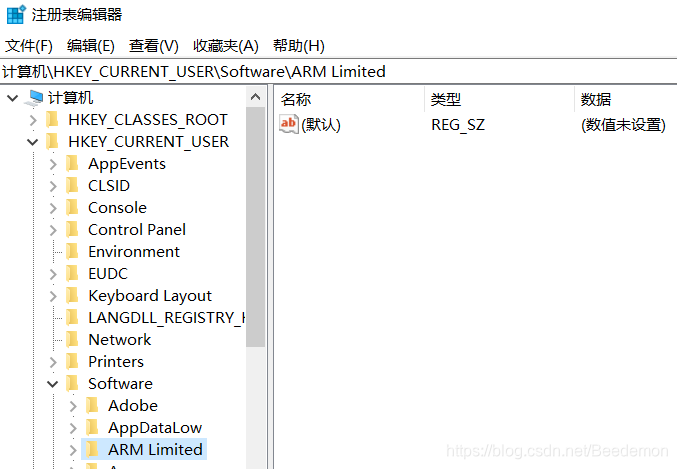Select the HKEY_CLASSES_ROOT tree item
The width and height of the screenshot is (677, 469).
(148, 120)
